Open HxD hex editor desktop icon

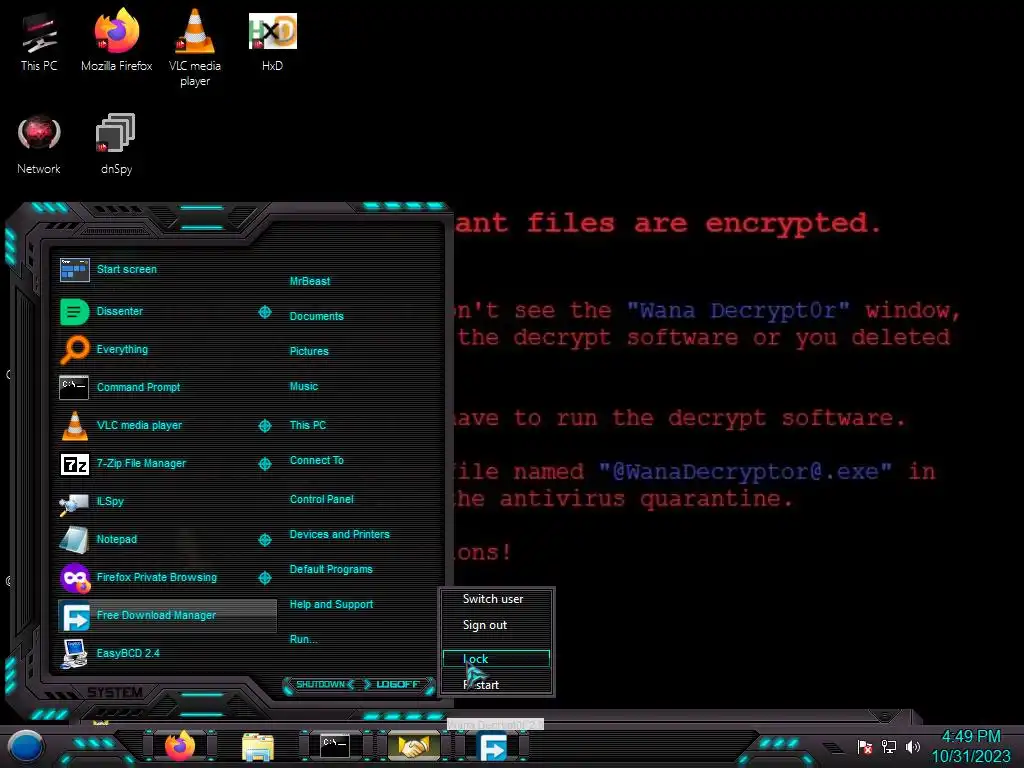point(272,42)
